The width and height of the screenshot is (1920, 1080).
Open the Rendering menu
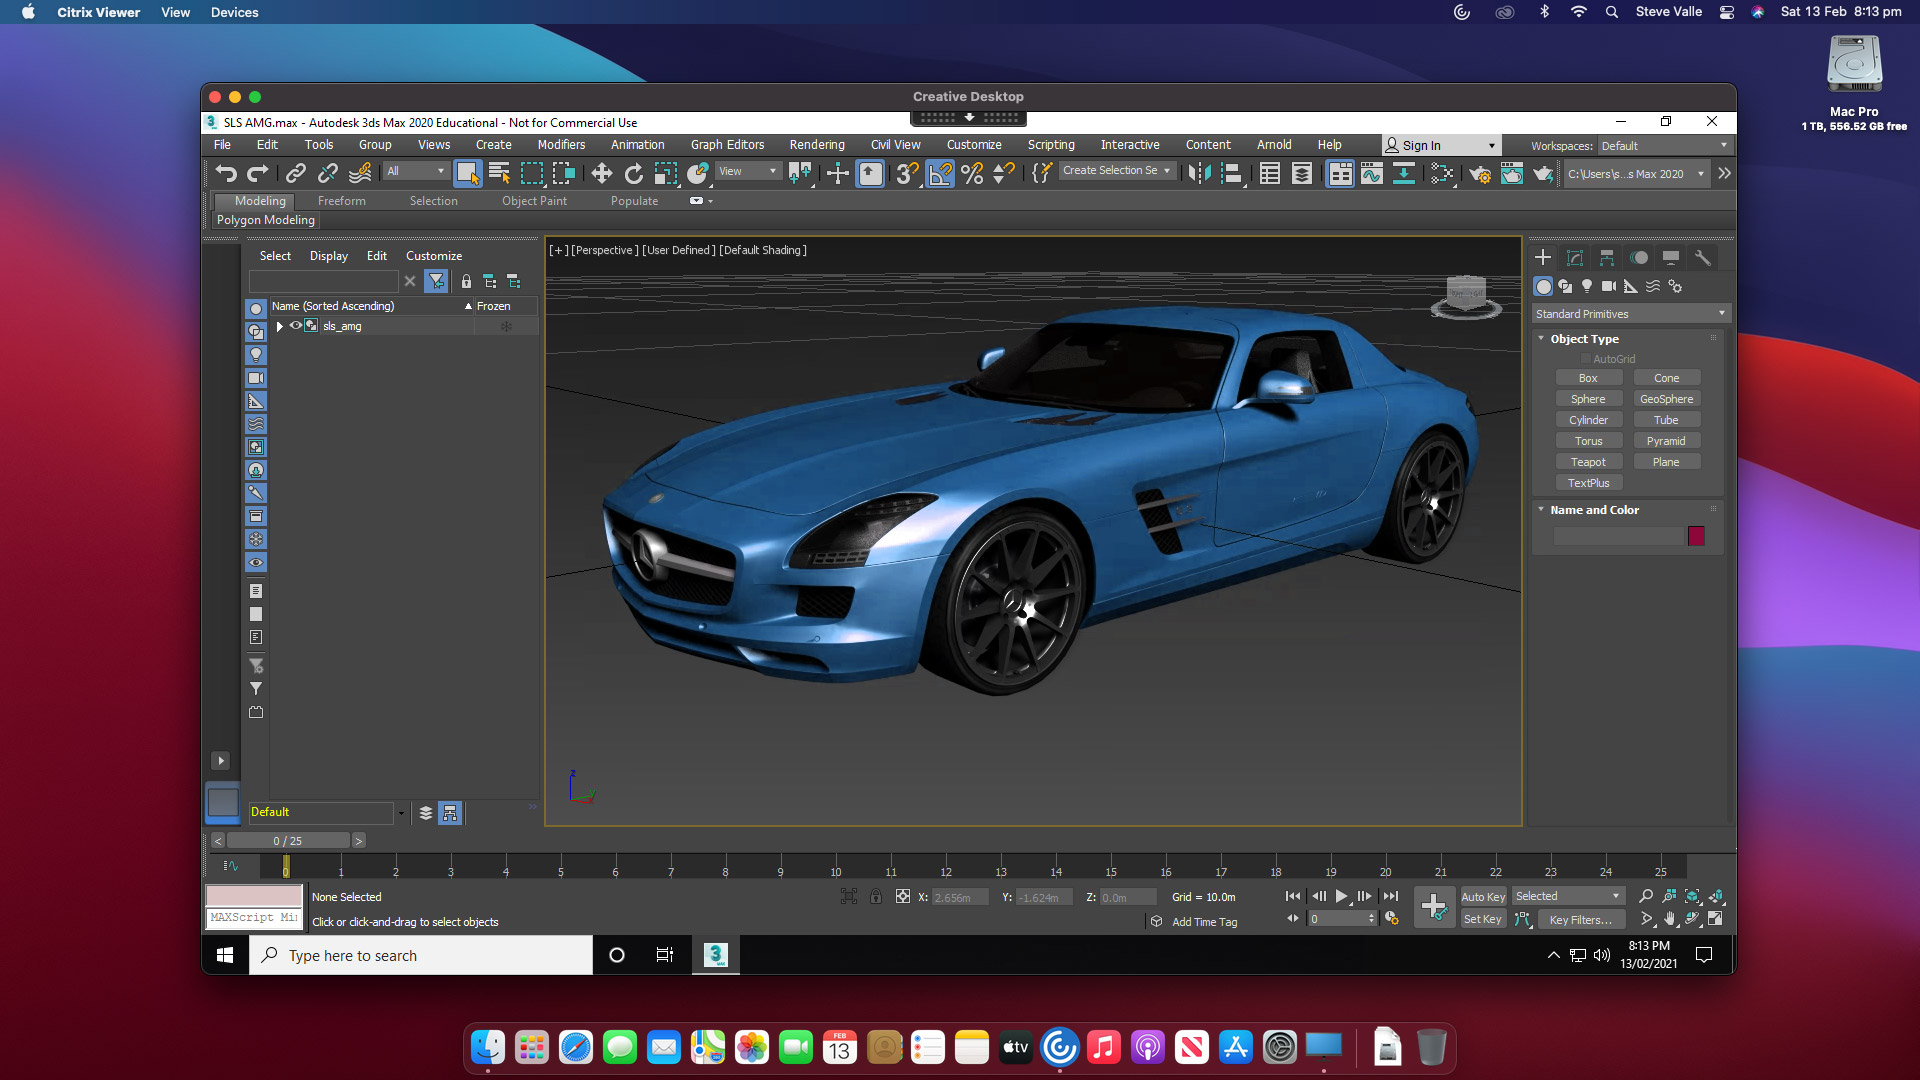point(816,145)
